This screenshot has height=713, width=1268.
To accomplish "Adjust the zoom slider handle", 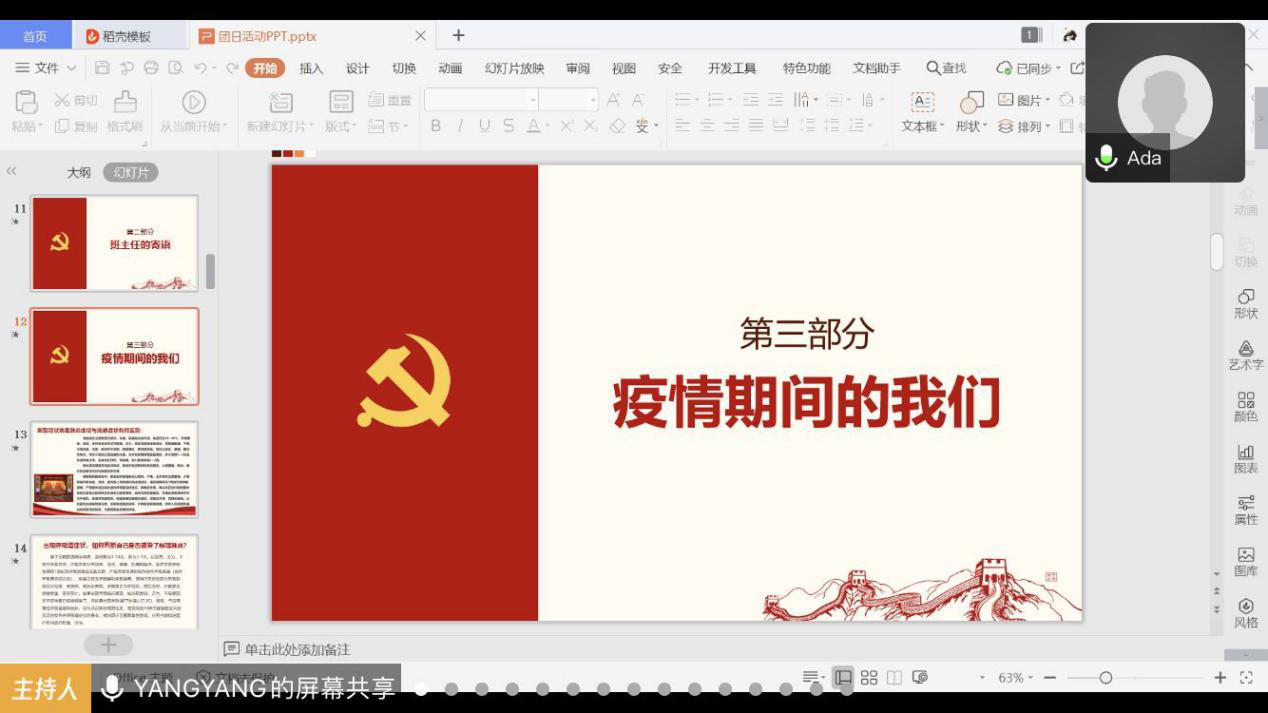I will point(1105,678).
